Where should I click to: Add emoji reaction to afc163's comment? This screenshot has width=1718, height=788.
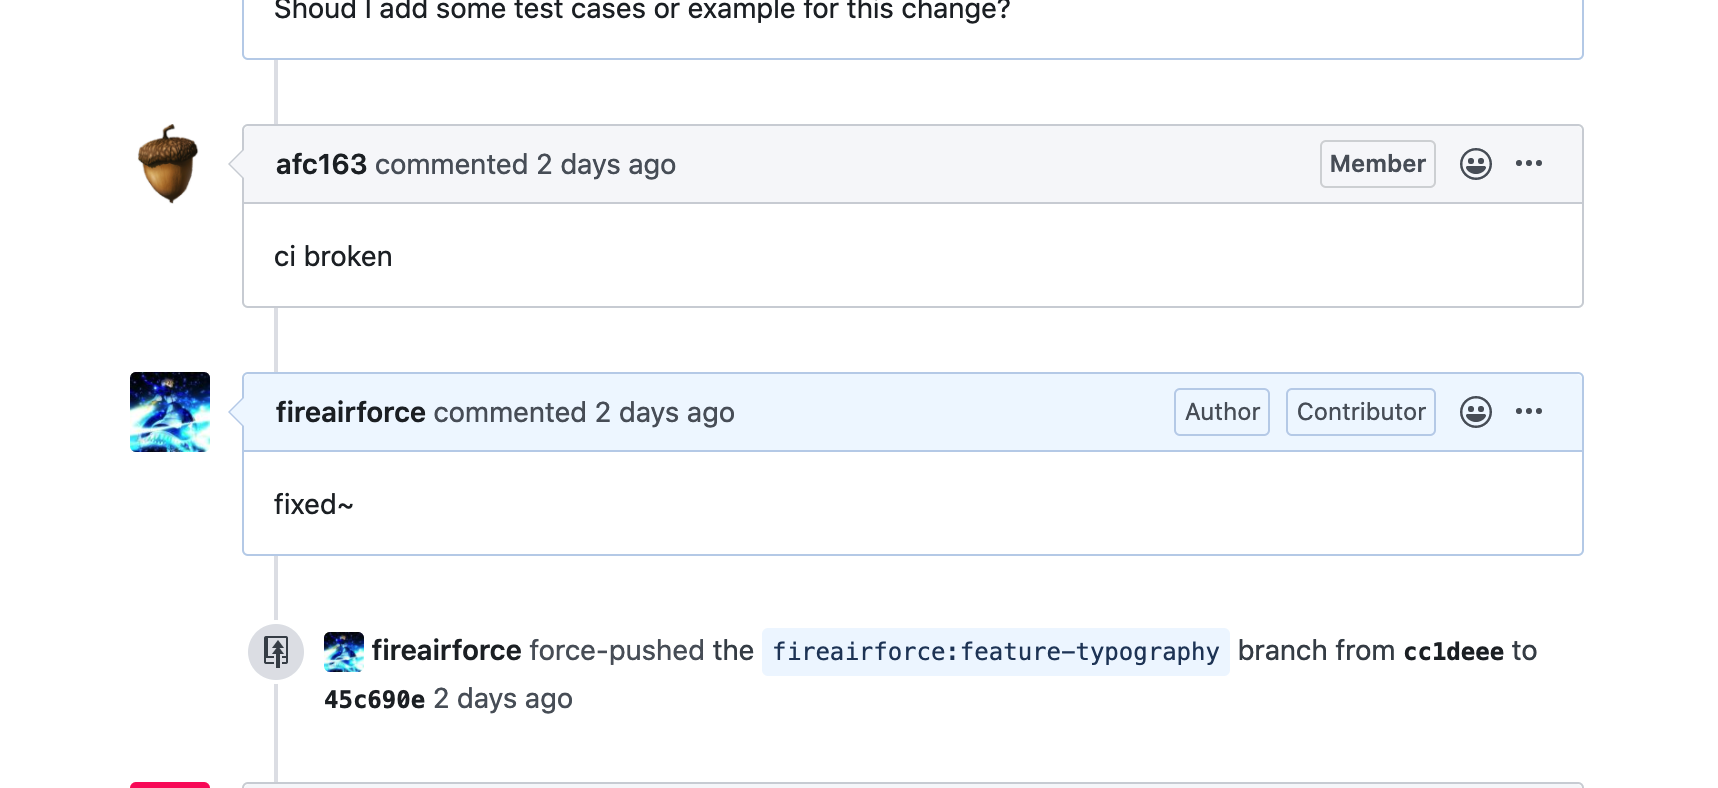[1475, 164]
